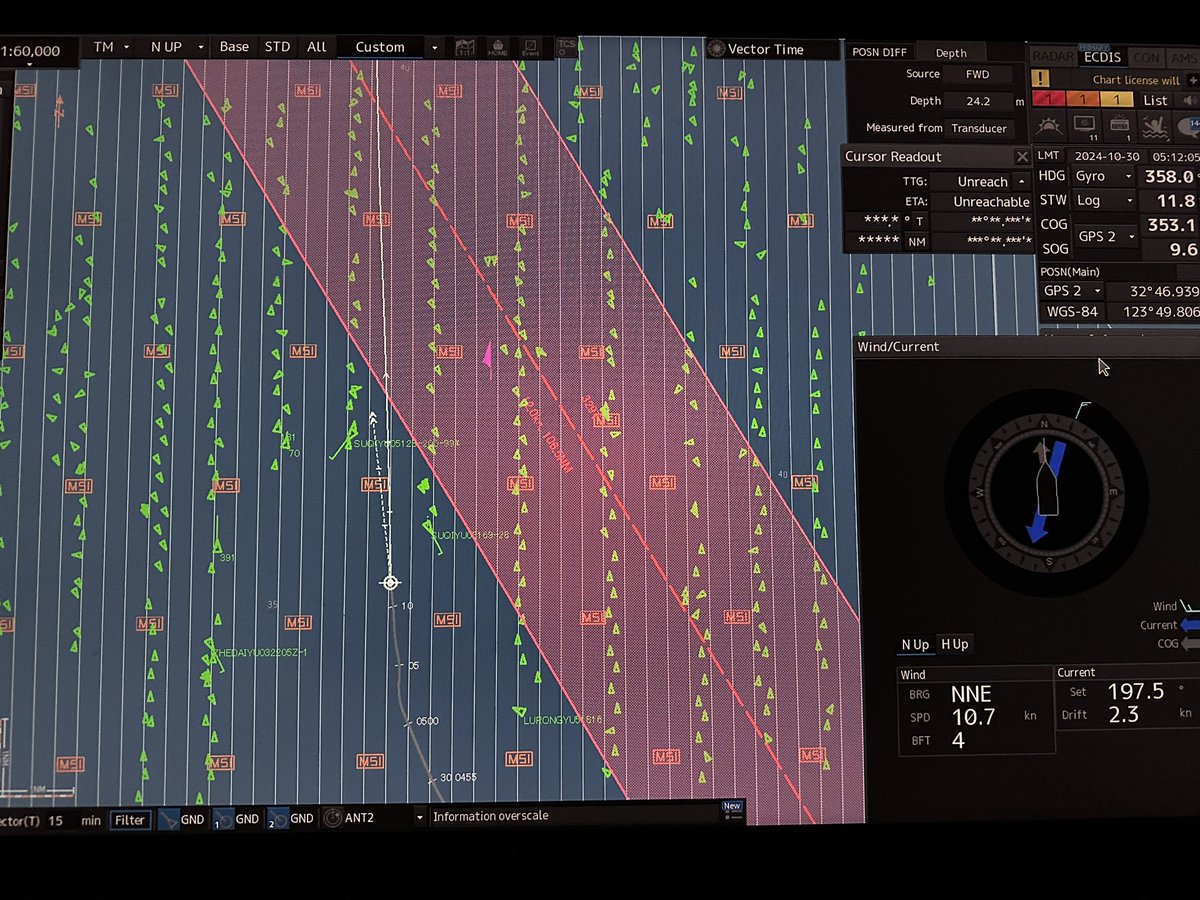Click the man overboard icon
The width and height of the screenshot is (1200, 900).
1156,125
